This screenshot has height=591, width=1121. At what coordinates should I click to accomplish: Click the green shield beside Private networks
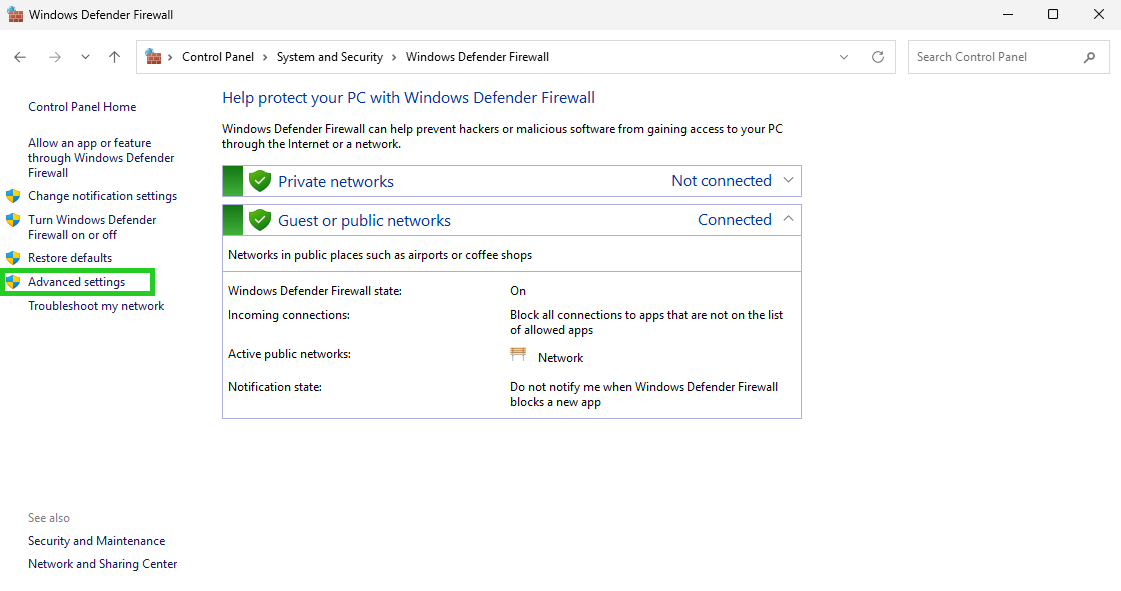(x=259, y=180)
